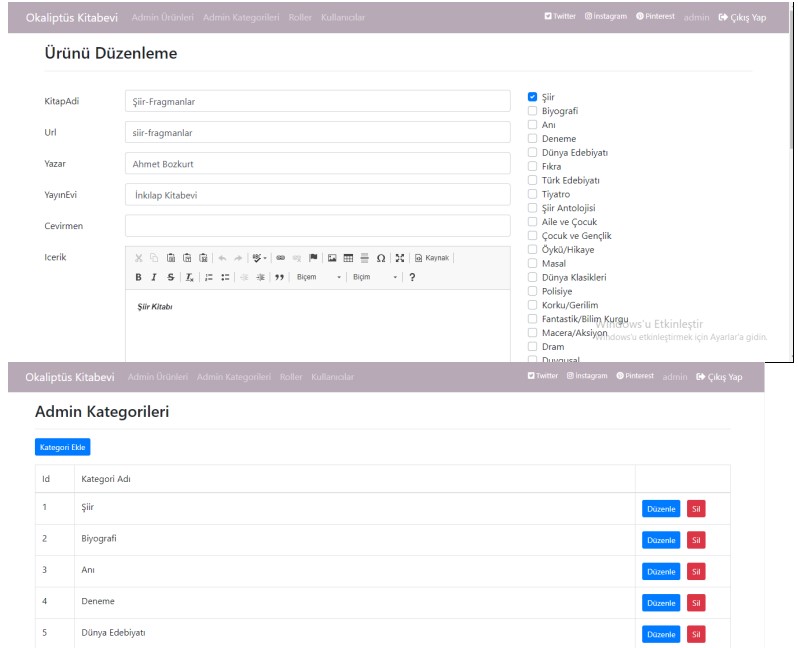Apply block quote with the quotation icon

coord(279,277)
